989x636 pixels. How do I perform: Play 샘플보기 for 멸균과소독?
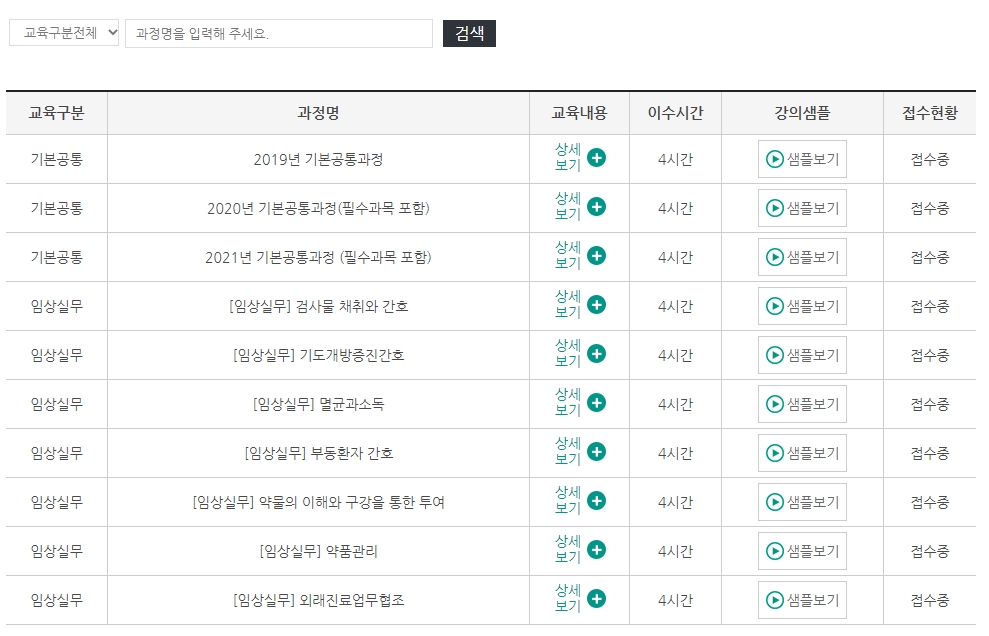coord(802,404)
